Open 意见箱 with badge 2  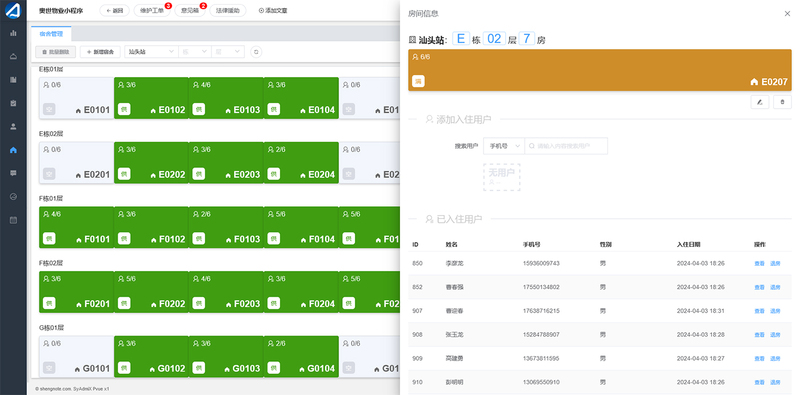pyautogui.click(x=190, y=10)
